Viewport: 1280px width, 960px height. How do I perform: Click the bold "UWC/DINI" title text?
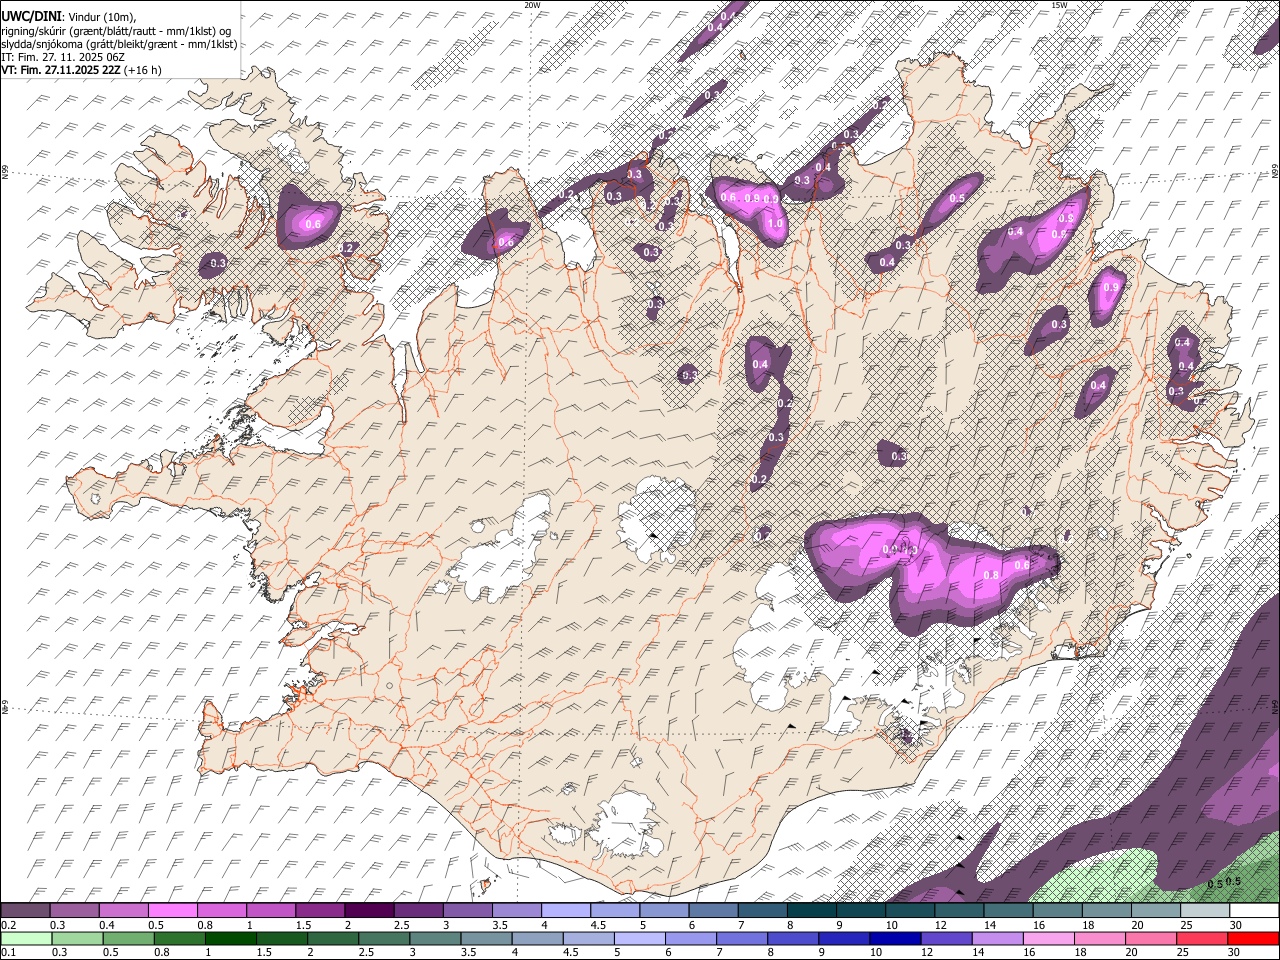30,16
